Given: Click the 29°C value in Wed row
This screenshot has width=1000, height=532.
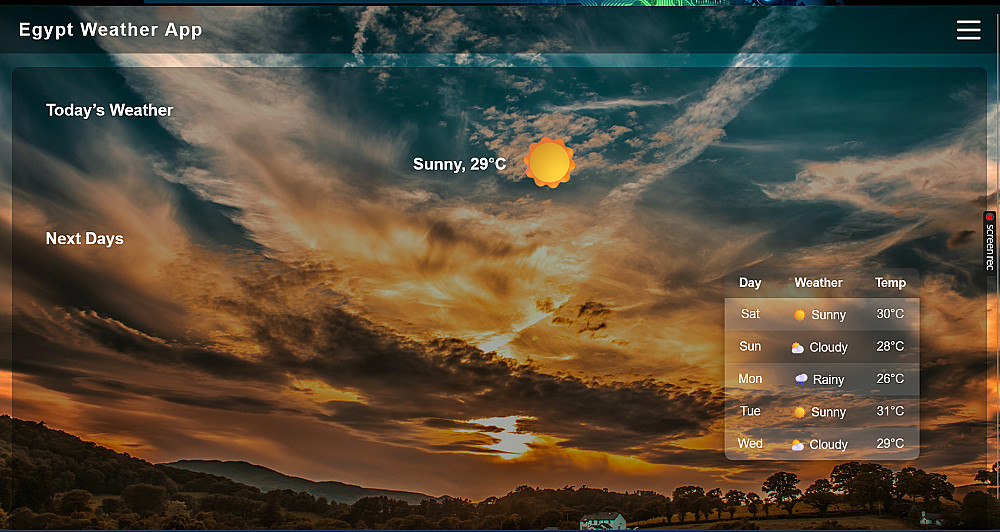Looking at the screenshot, I should coord(890,443).
